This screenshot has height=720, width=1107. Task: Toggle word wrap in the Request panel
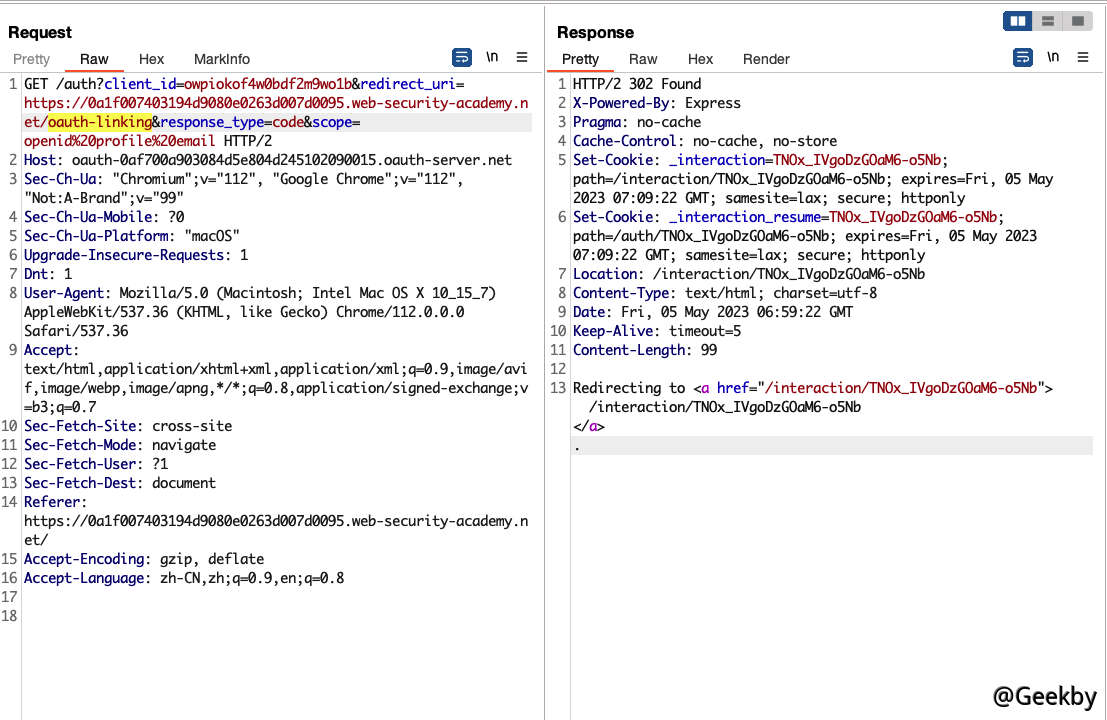[x=461, y=58]
